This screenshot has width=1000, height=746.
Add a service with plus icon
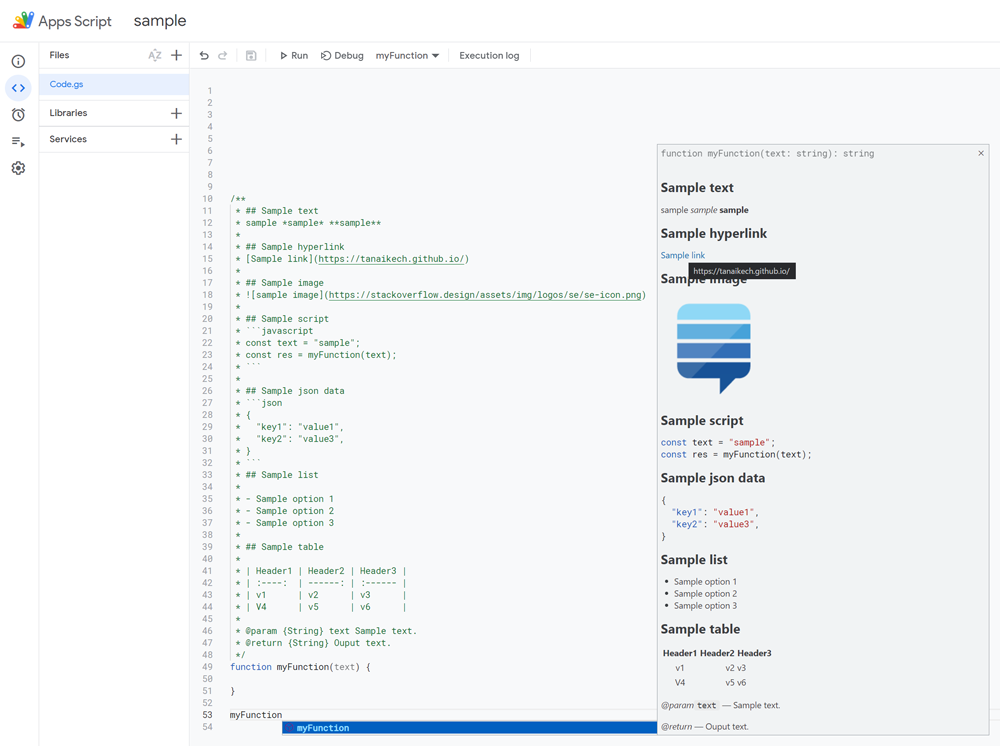[x=177, y=139]
